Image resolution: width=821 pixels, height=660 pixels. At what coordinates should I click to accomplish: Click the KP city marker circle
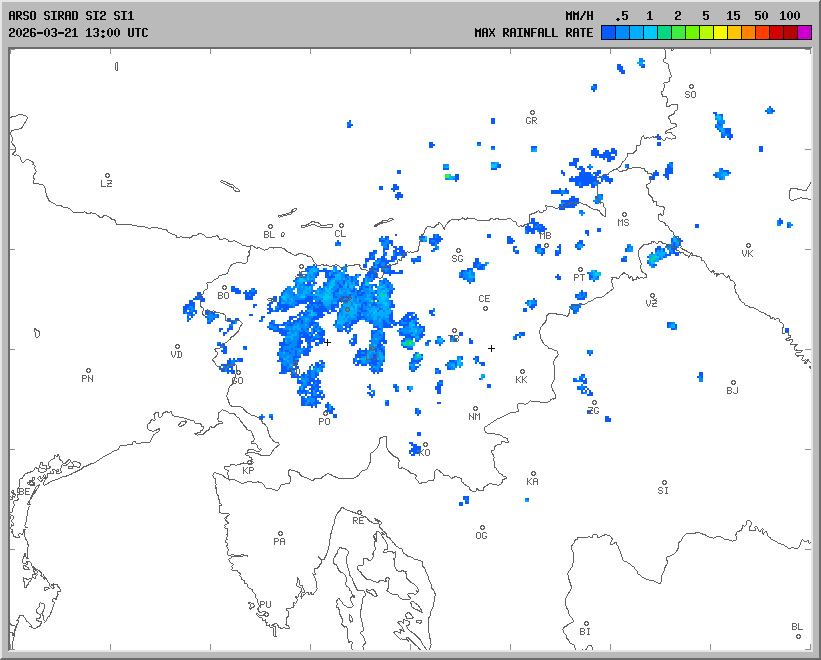[250, 461]
